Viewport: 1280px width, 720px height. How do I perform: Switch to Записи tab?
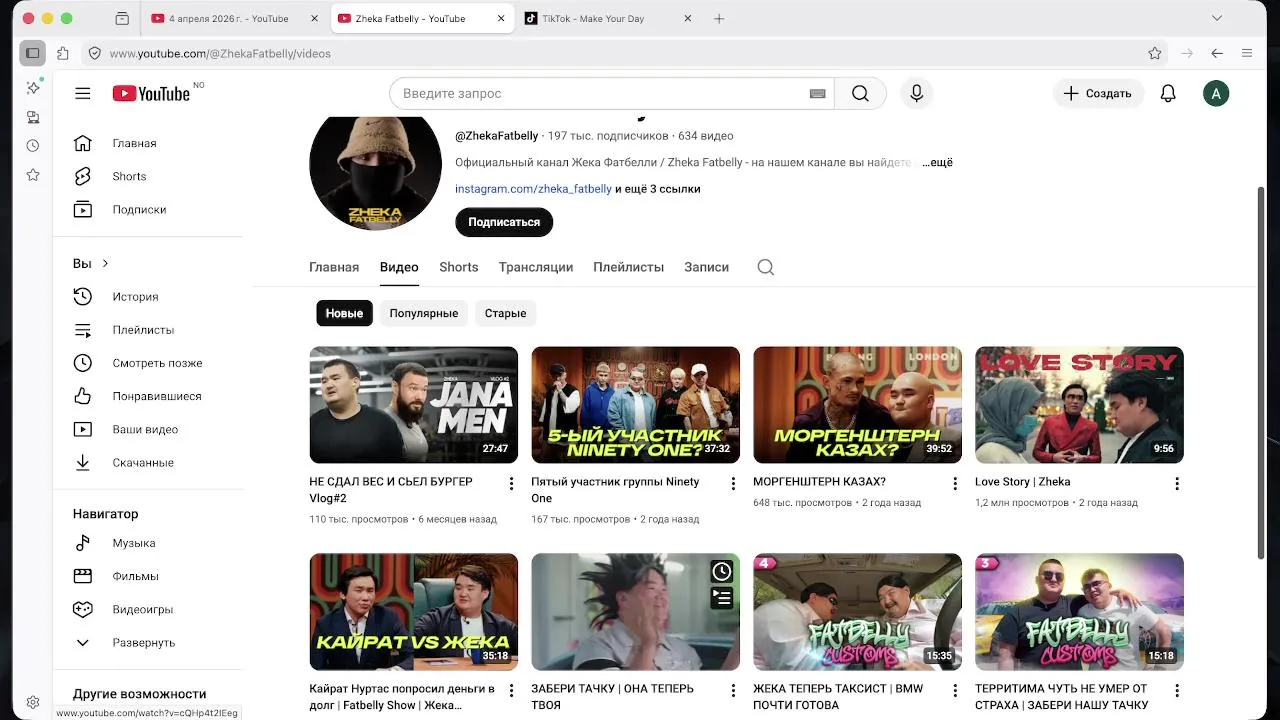click(706, 267)
